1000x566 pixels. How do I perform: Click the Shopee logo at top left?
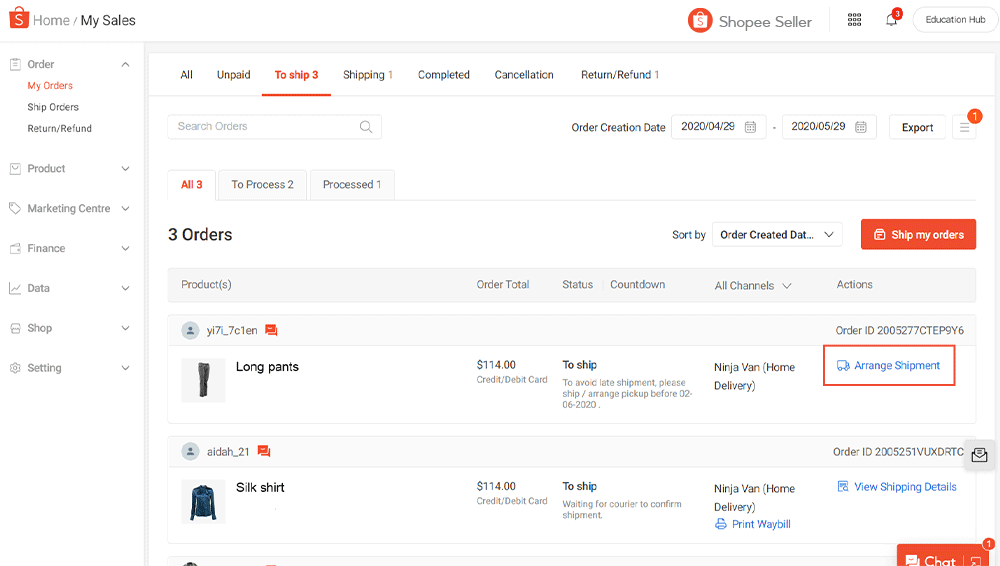18,20
